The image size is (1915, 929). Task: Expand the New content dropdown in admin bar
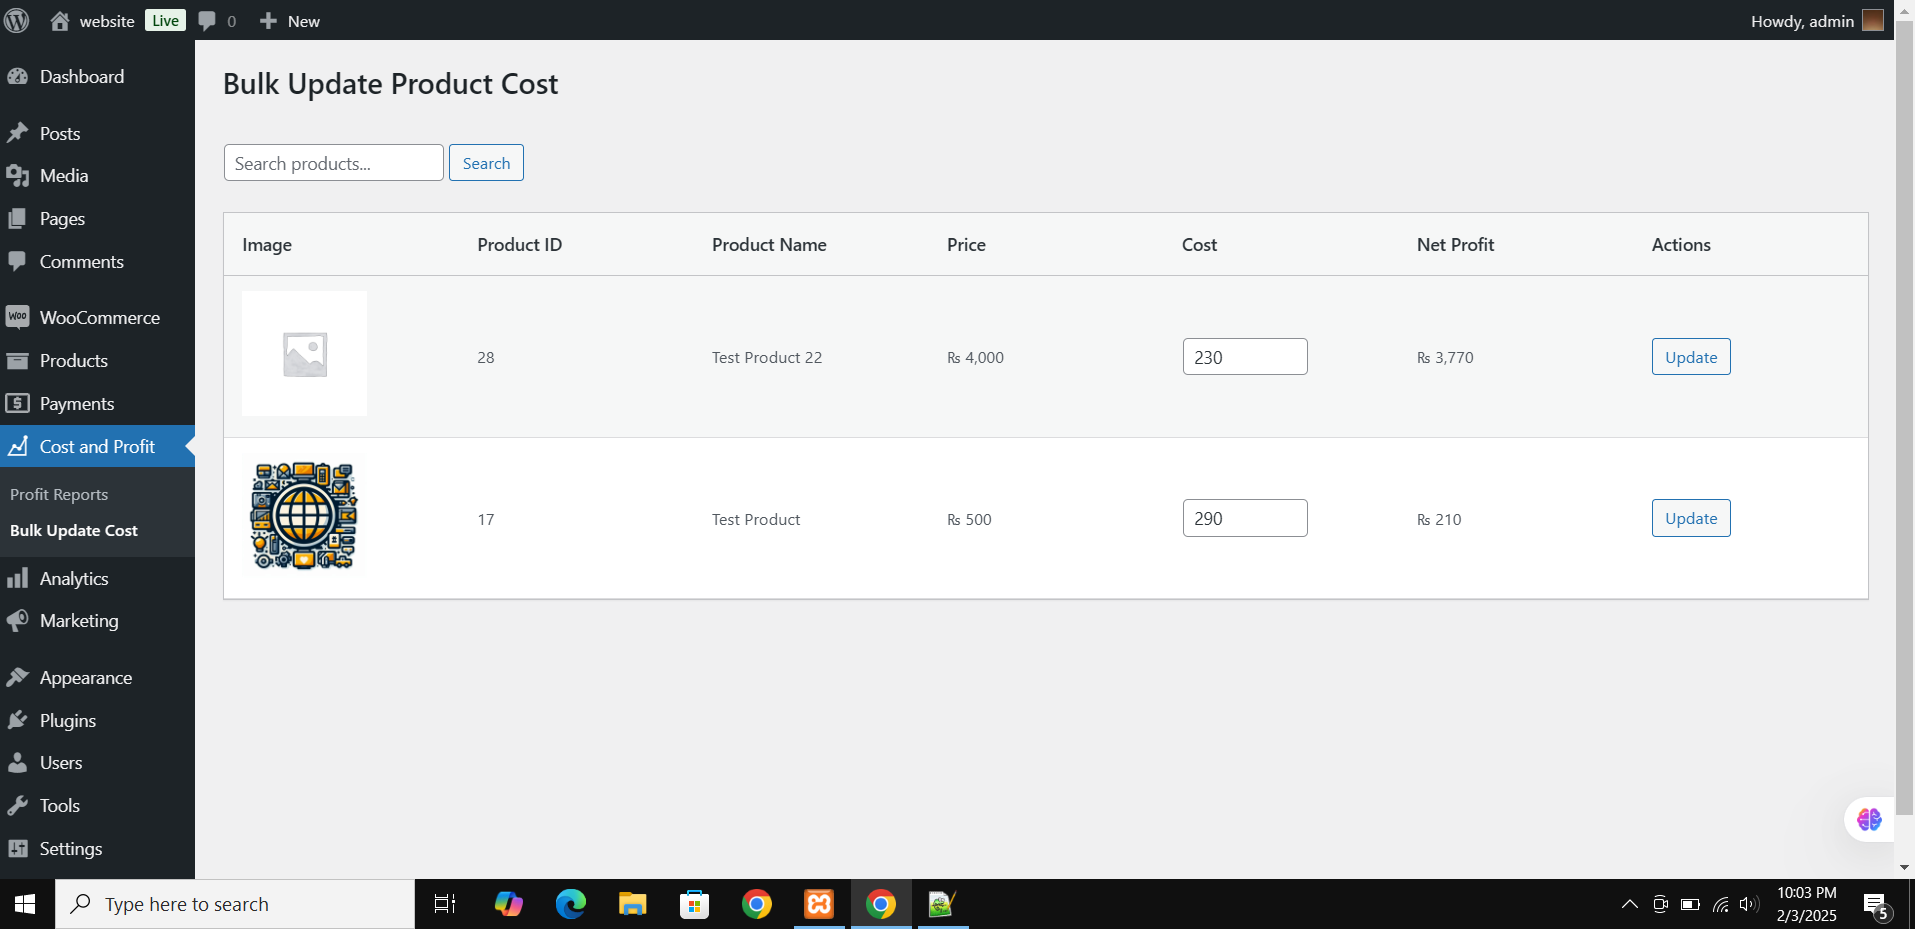point(290,21)
